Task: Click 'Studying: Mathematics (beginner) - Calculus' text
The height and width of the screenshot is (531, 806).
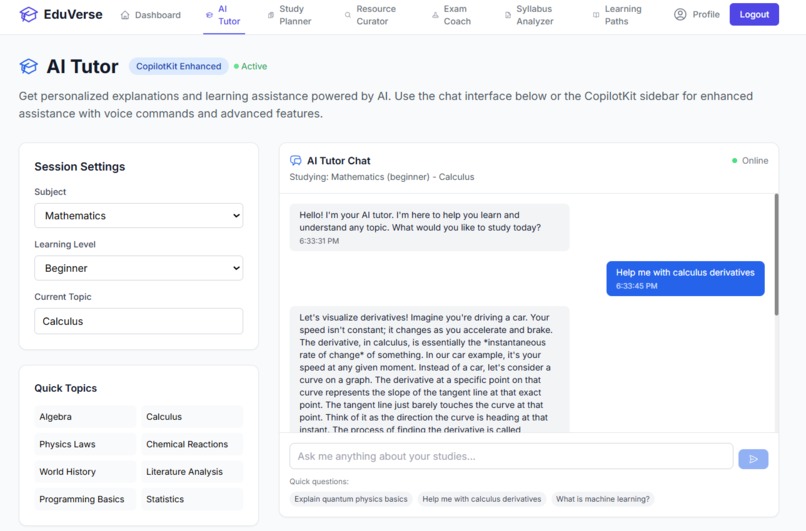Action: [381, 177]
